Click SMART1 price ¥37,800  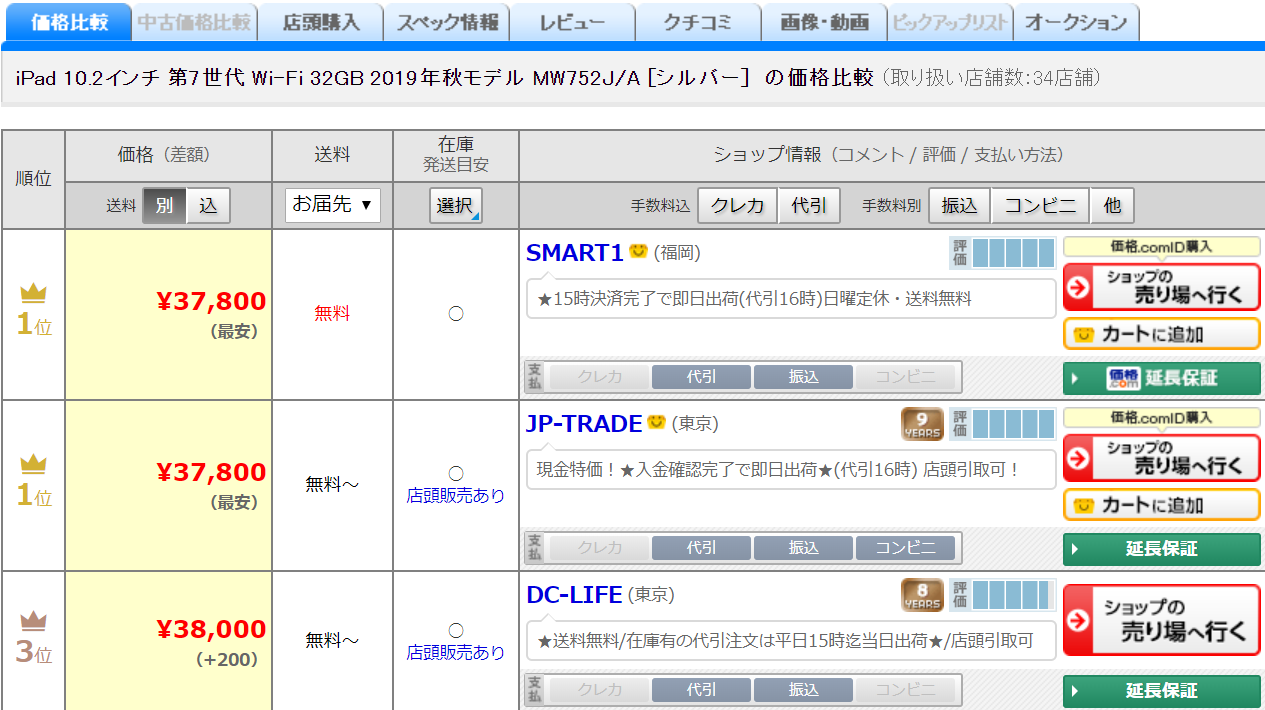tap(211, 301)
